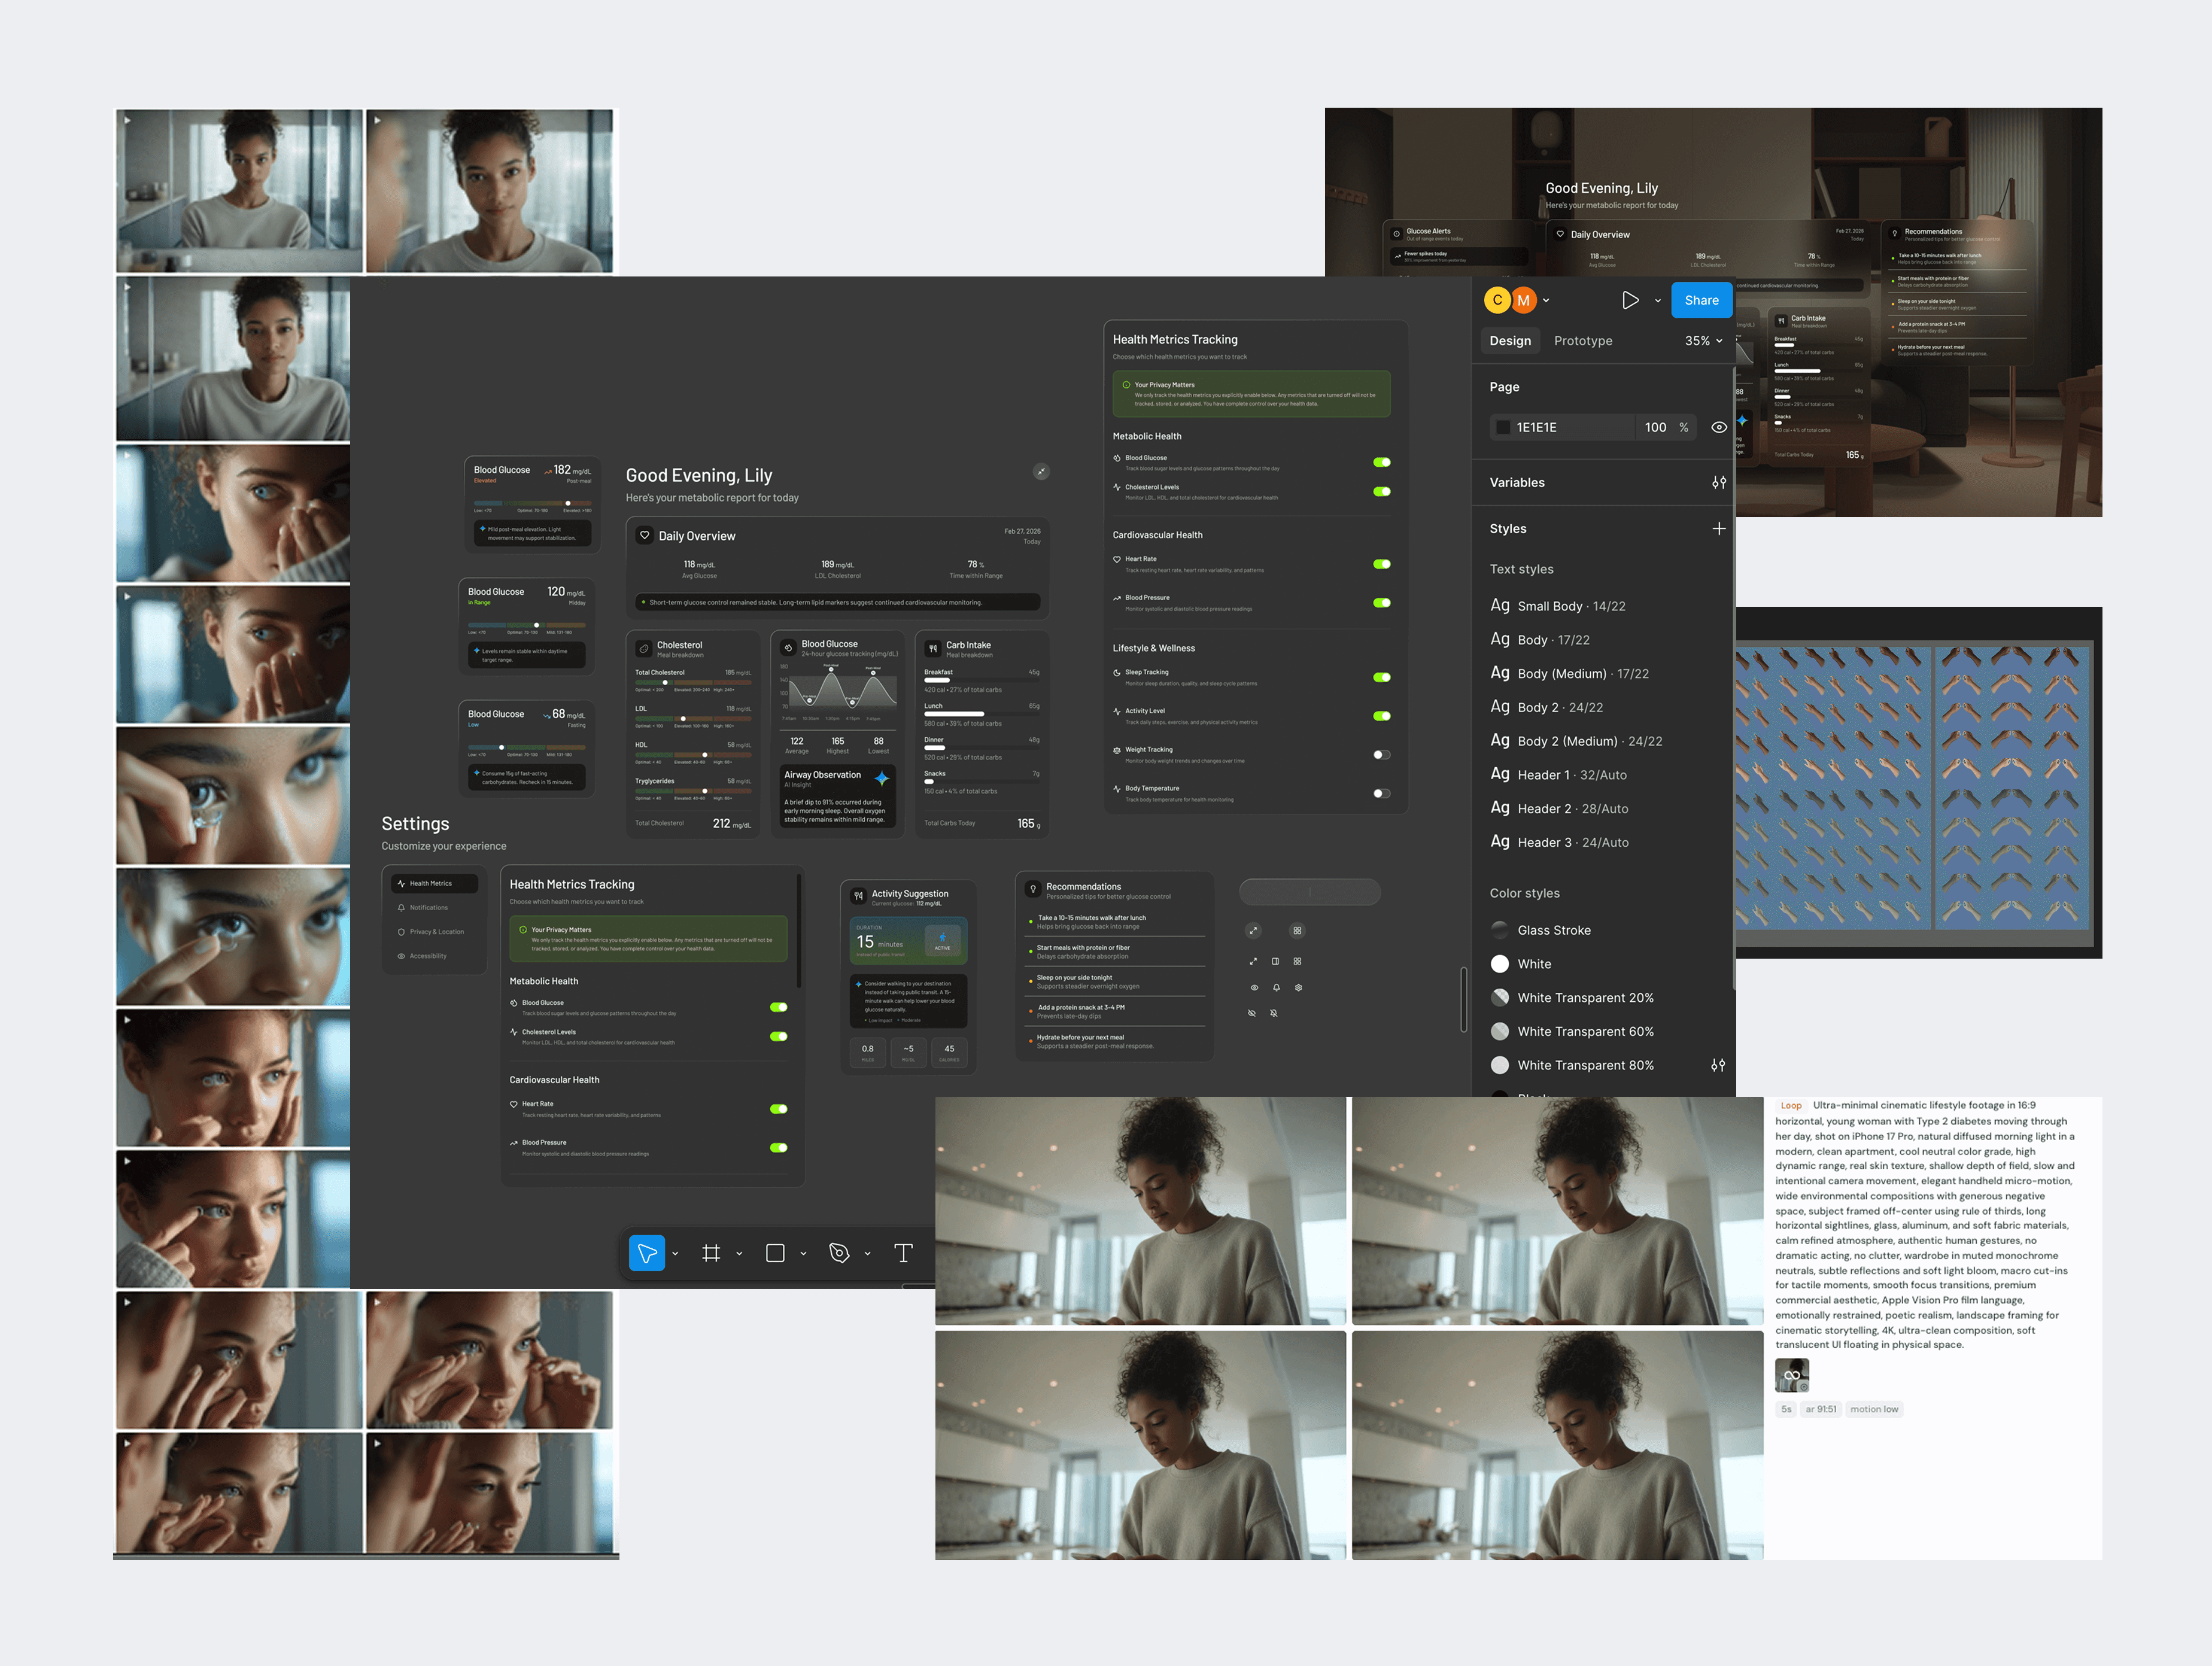Viewport: 2212px width, 1666px height.
Task: Toggle Weight Tracking switch in tracking panel
Action: pyautogui.click(x=1381, y=755)
